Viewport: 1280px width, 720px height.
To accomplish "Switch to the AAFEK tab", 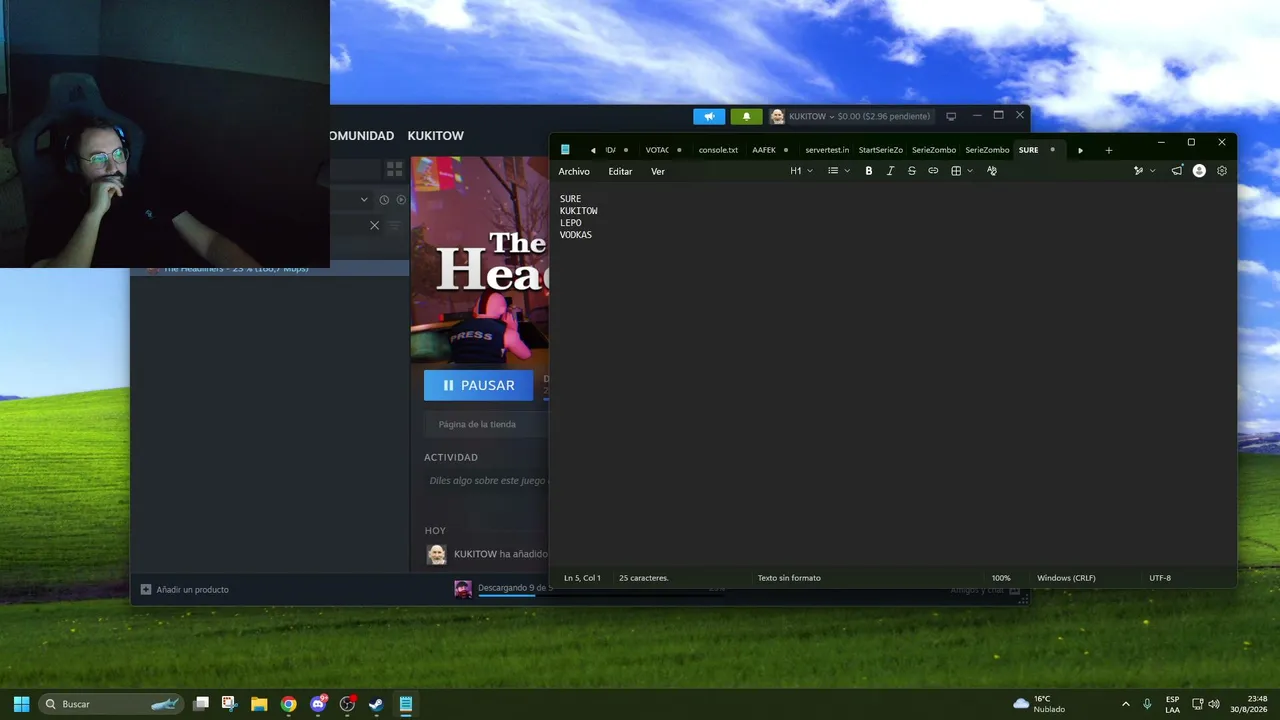I will 764,150.
